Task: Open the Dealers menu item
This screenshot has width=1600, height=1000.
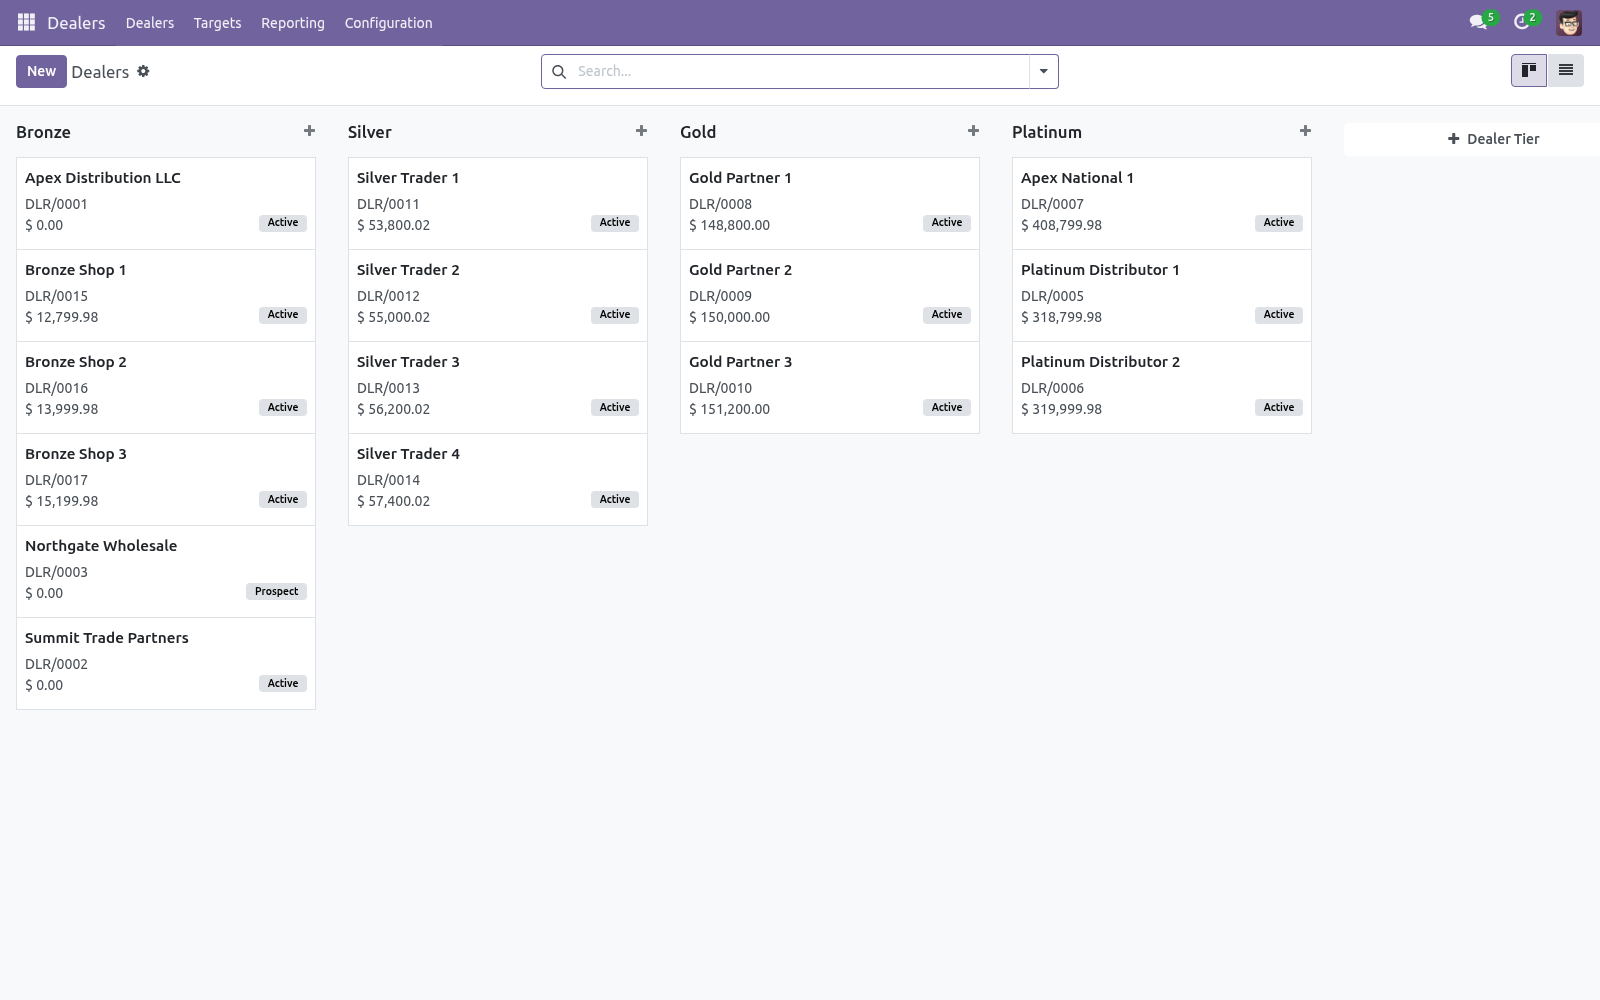Action: [150, 22]
